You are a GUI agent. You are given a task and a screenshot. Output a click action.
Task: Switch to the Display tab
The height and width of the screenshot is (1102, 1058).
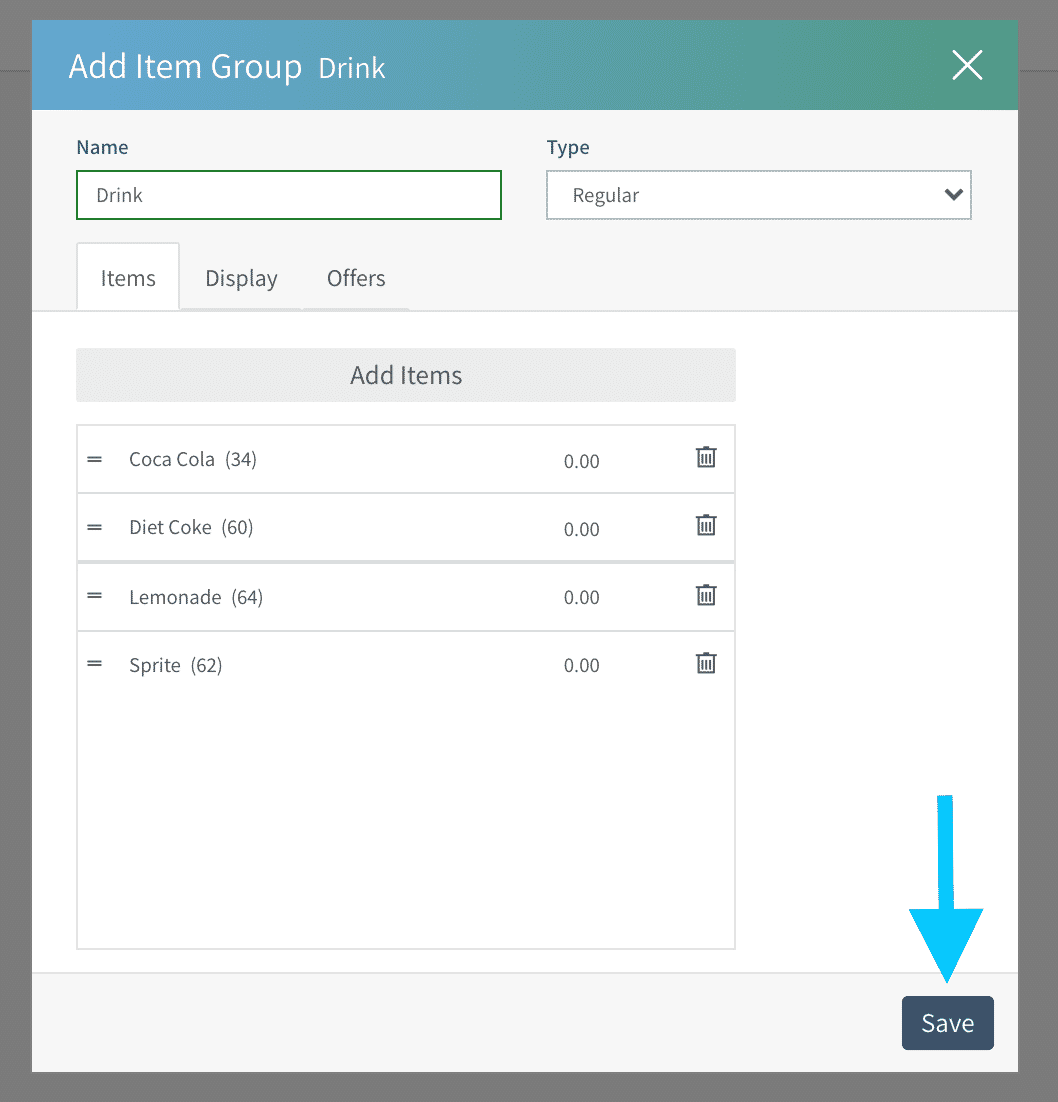click(x=241, y=278)
